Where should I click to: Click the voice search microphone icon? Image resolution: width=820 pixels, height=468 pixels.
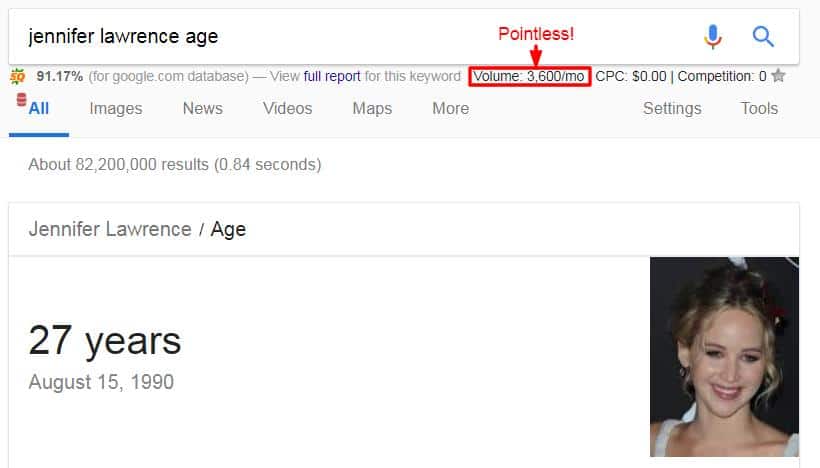pyautogui.click(x=712, y=37)
